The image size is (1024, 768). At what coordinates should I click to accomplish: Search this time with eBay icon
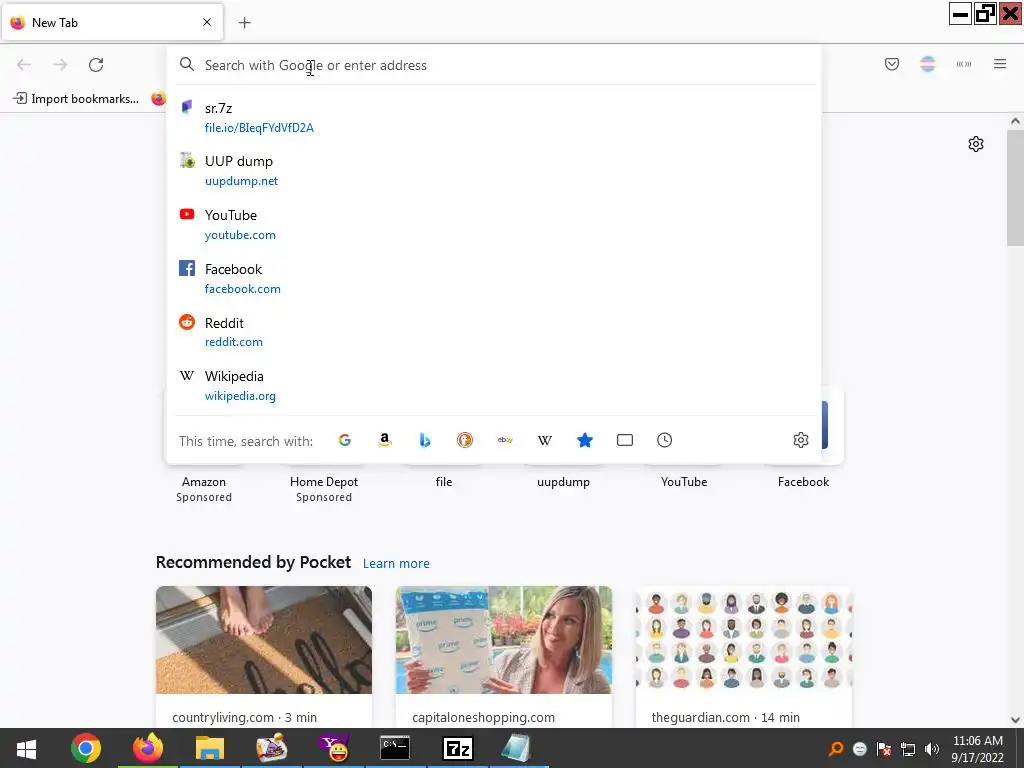505,440
